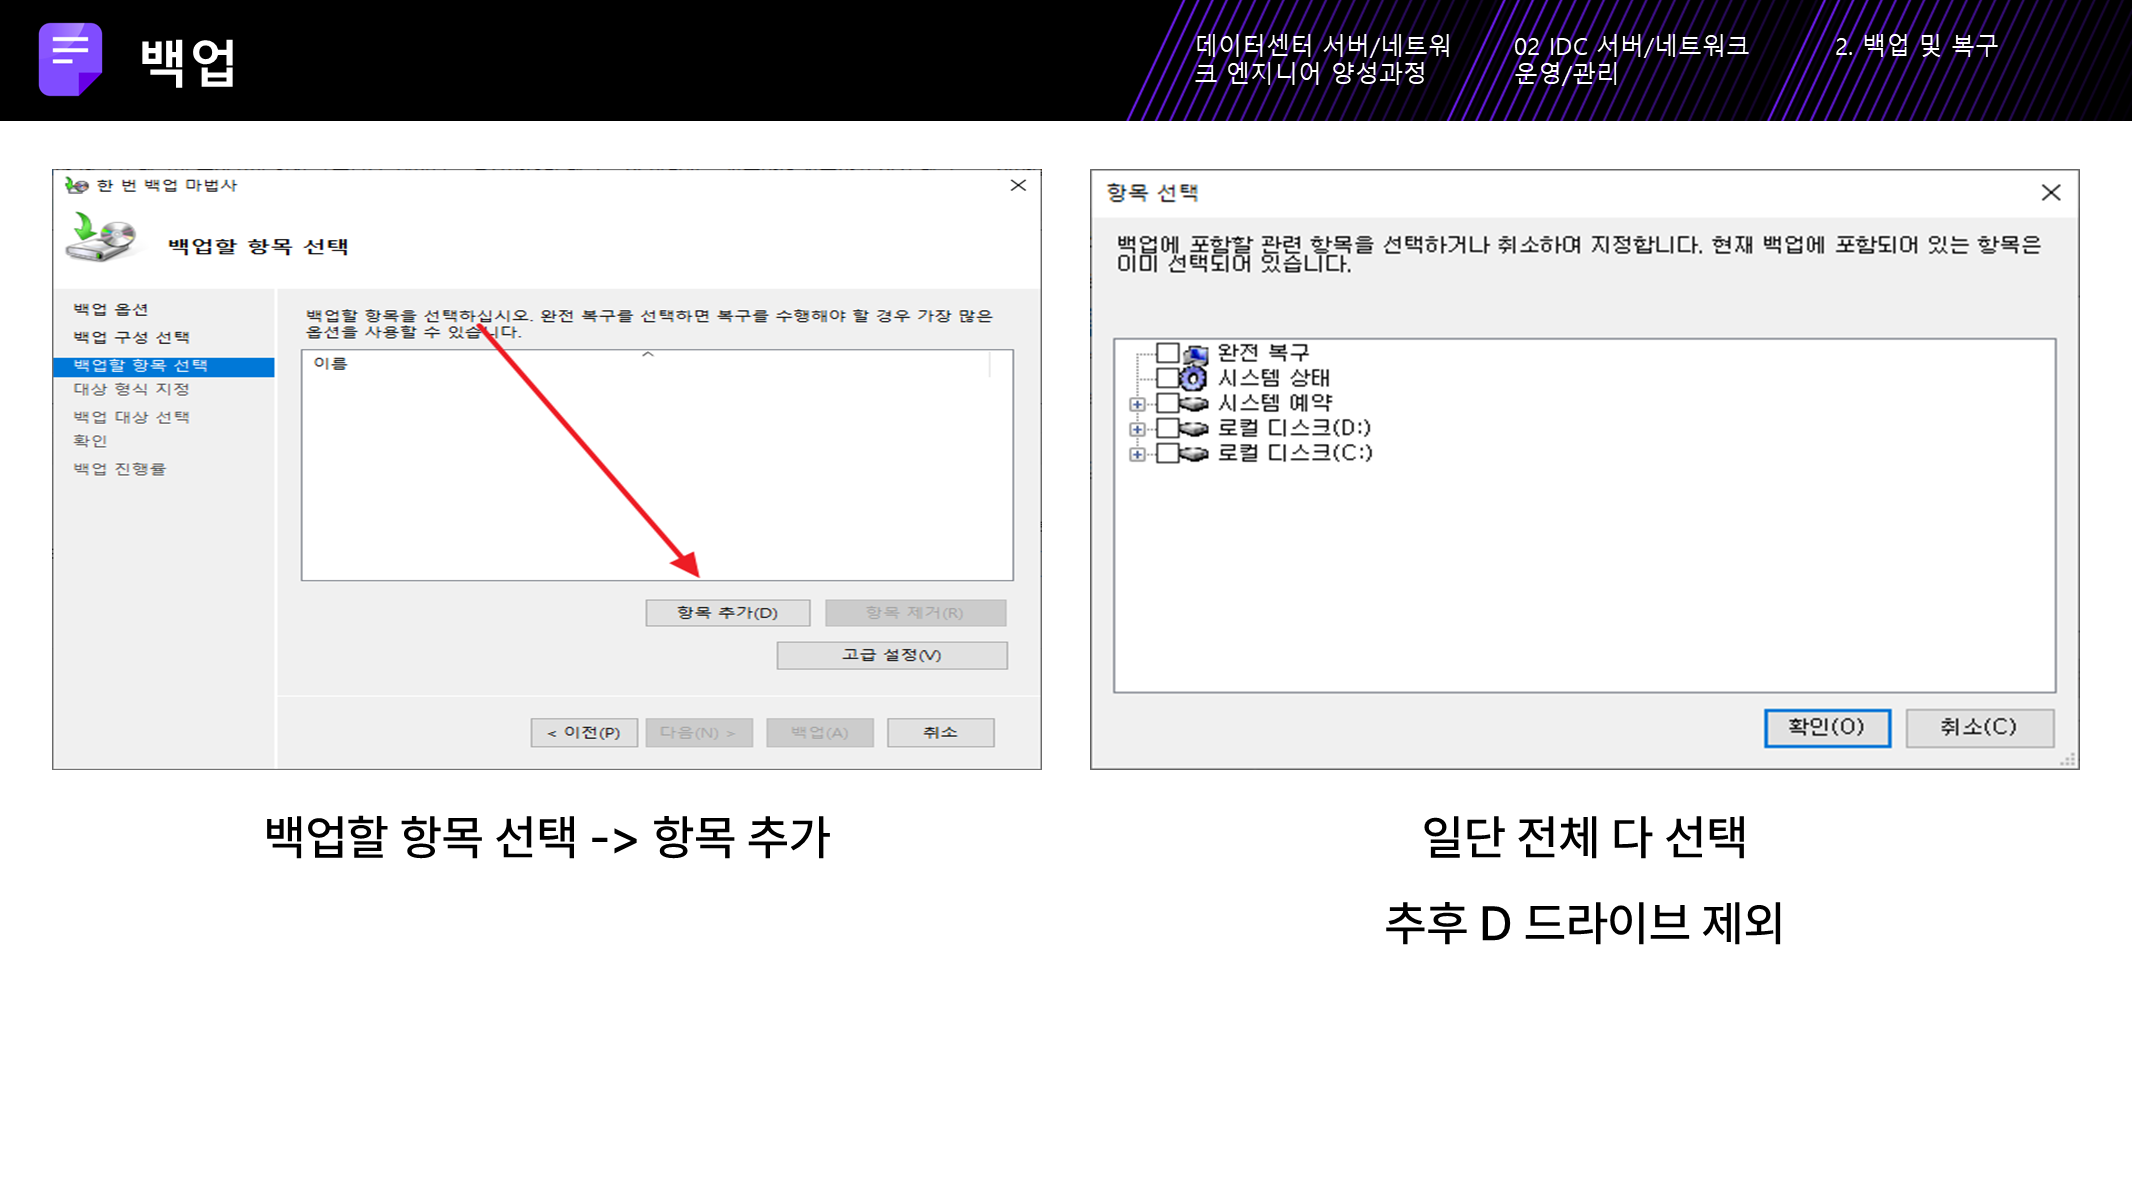
Task: Click the 이름 column header
Action: point(331,363)
